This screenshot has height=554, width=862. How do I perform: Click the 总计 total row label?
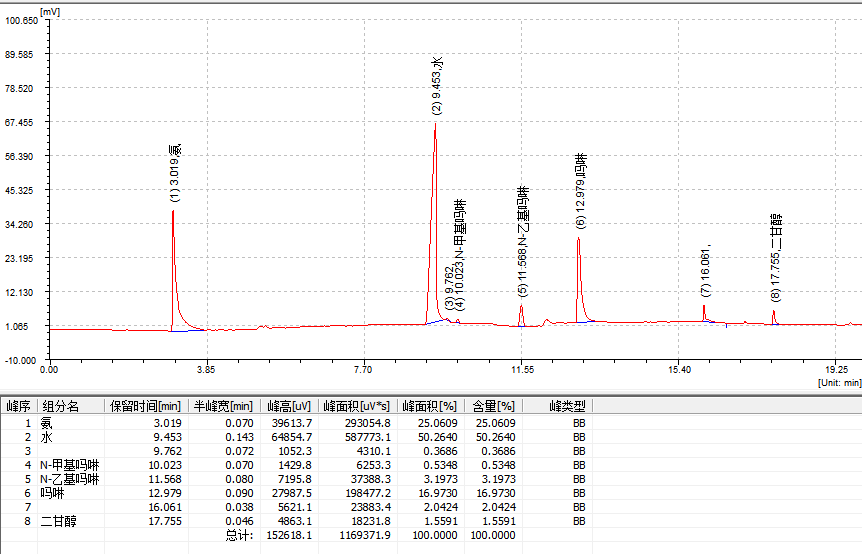pos(238,536)
